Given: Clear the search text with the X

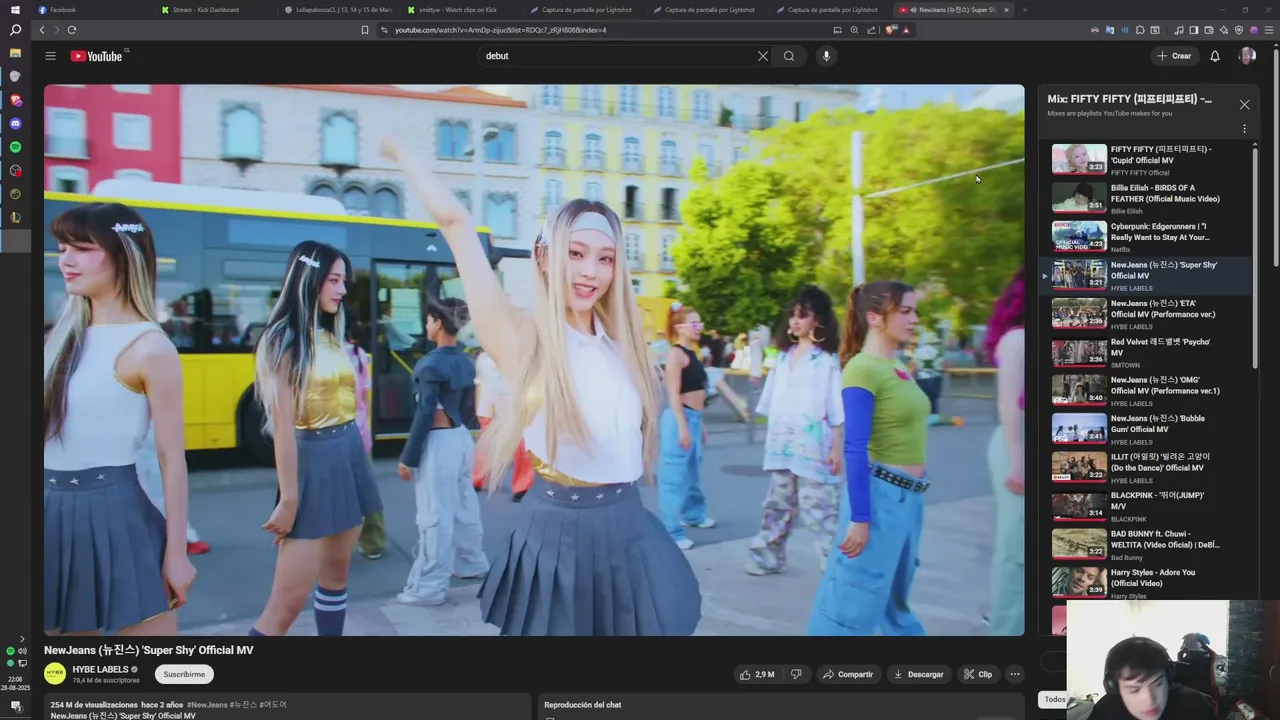Looking at the screenshot, I should pos(763,56).
